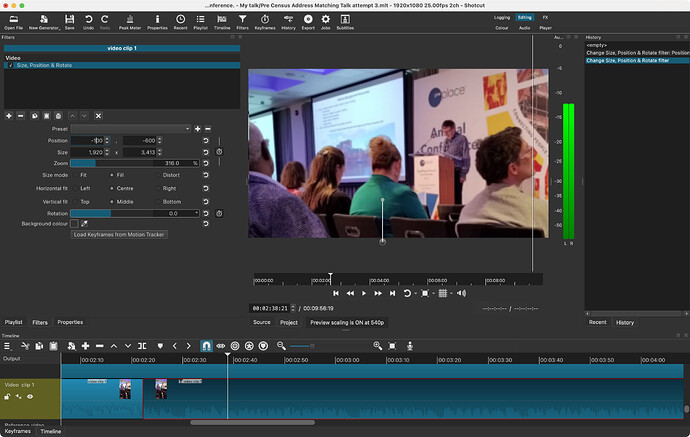Expand the grid overlay options
The height and width of the screenshot is (437, 690).
pyautogui.click(x=451, y=294)
